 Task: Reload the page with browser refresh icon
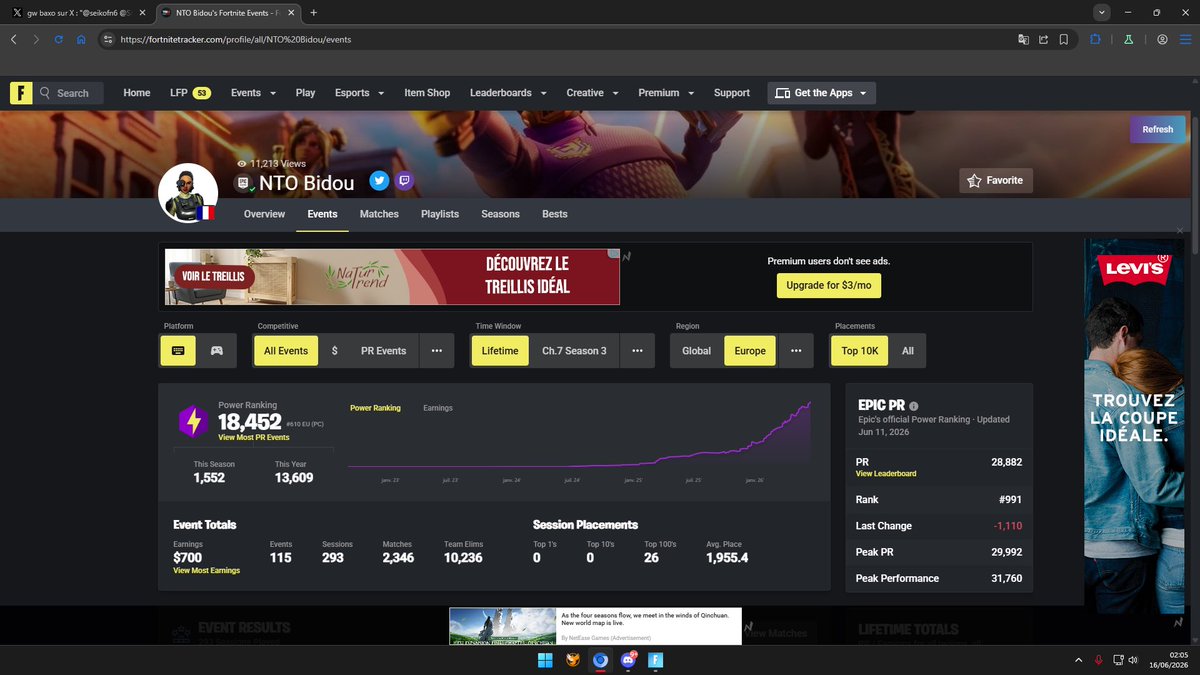coord(59,40)
